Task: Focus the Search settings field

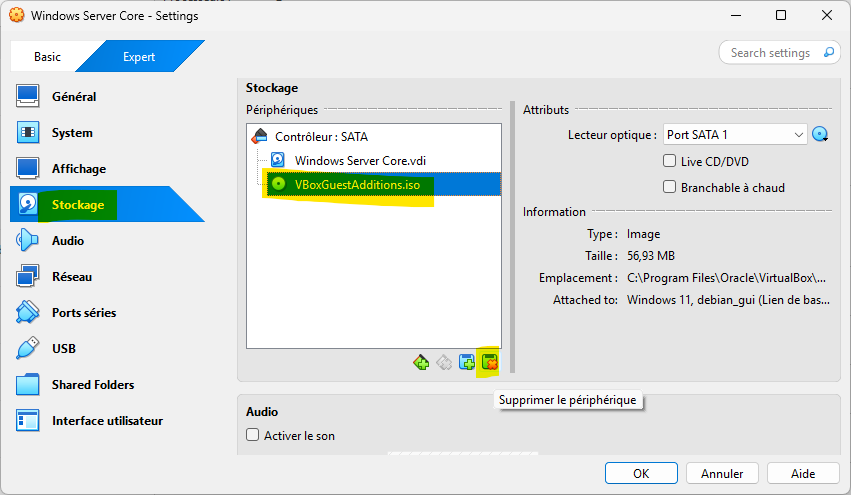Action: (x=772, y=53)
